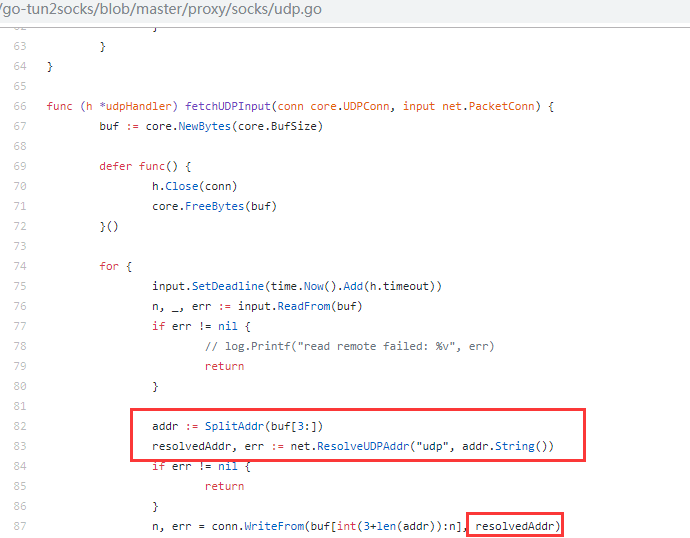Click 'return' on line 79

[x=224, y=366]
